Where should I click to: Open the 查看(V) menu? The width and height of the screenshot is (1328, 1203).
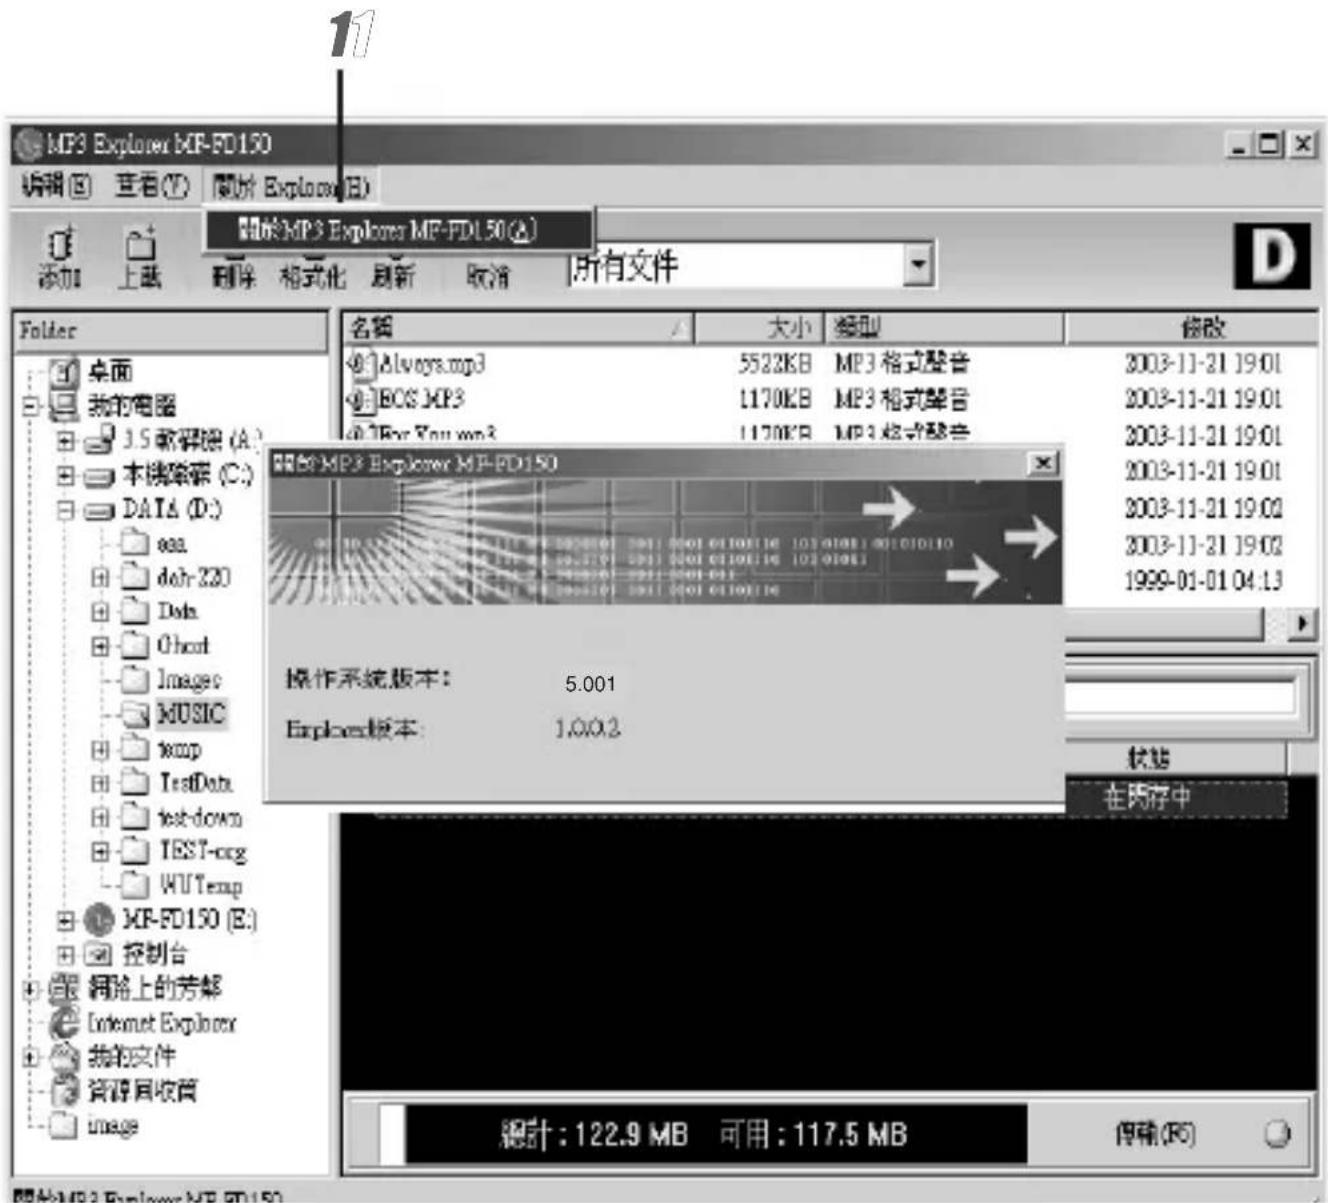coord(152,187)
